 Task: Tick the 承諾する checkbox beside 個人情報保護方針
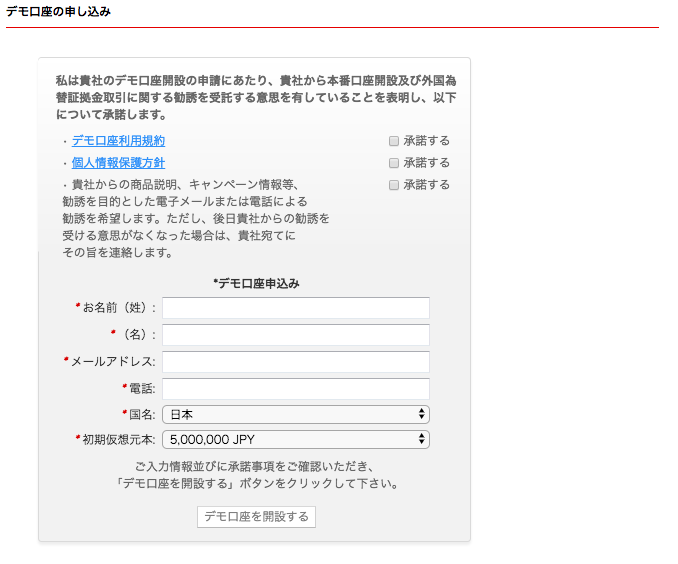pyautogui.click(x=394, y=163)
